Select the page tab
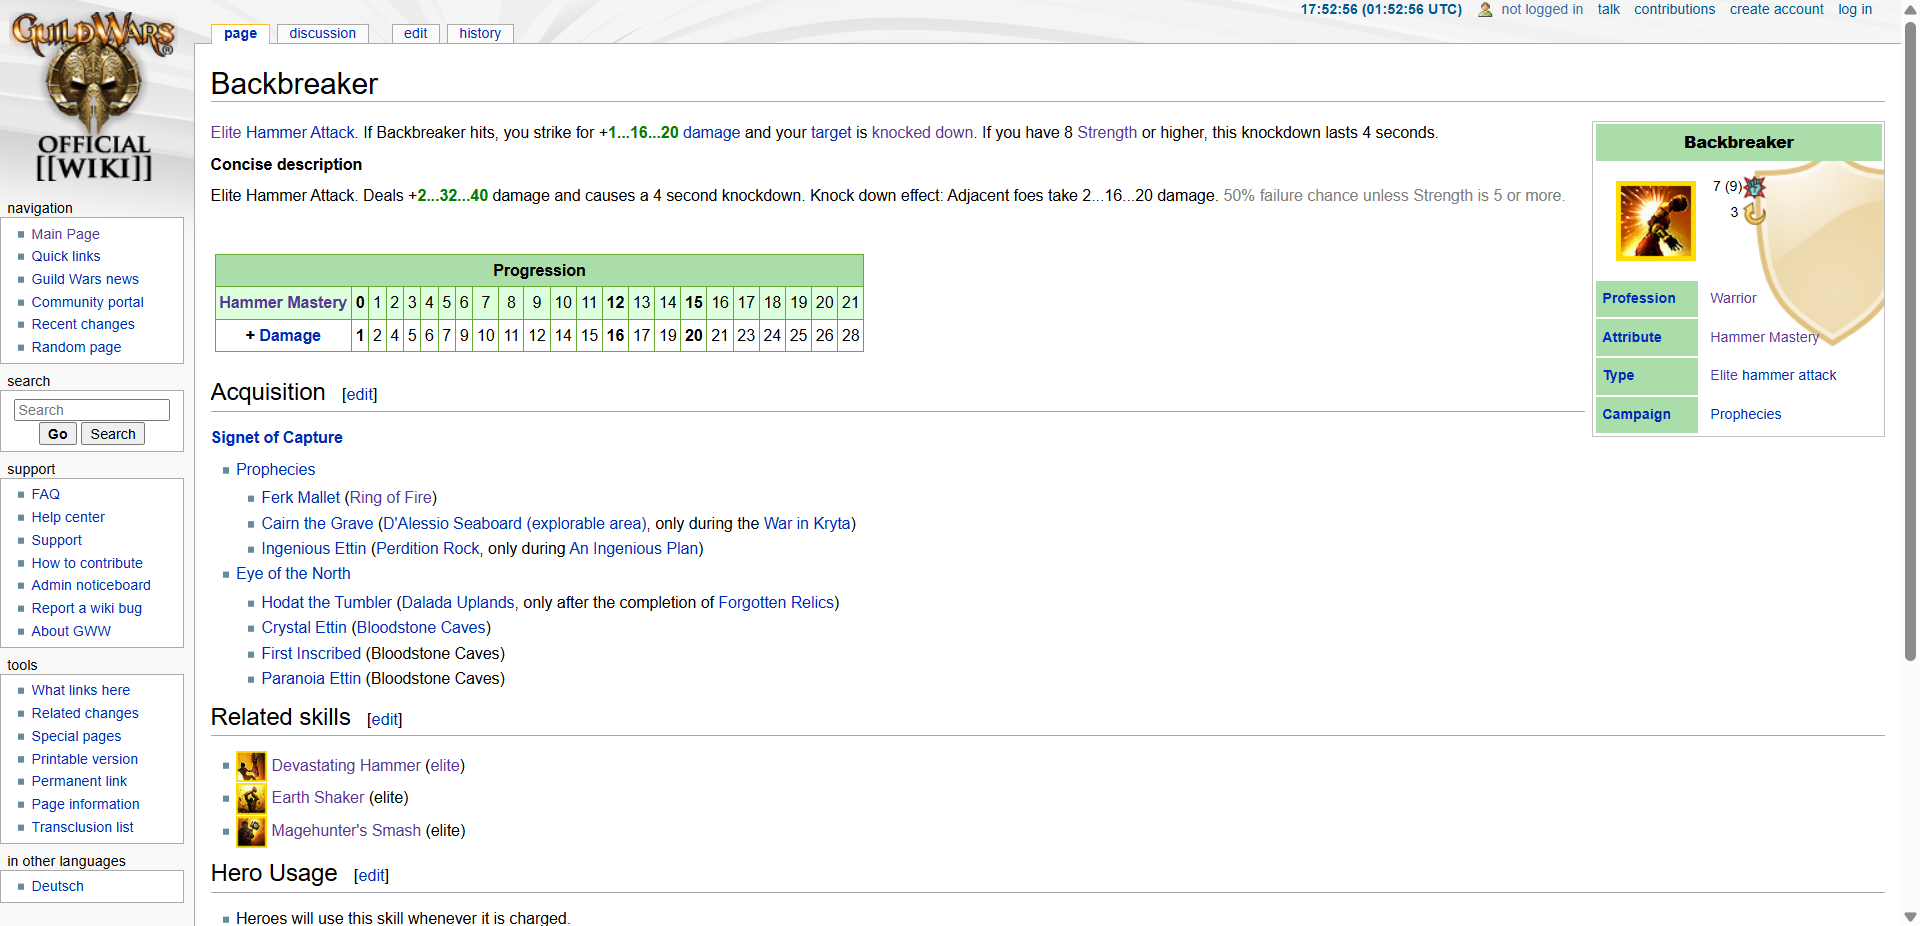Image resolution: width=1920 pixels, height=926 pixels. pyautogui.click(x=240, y=33)
